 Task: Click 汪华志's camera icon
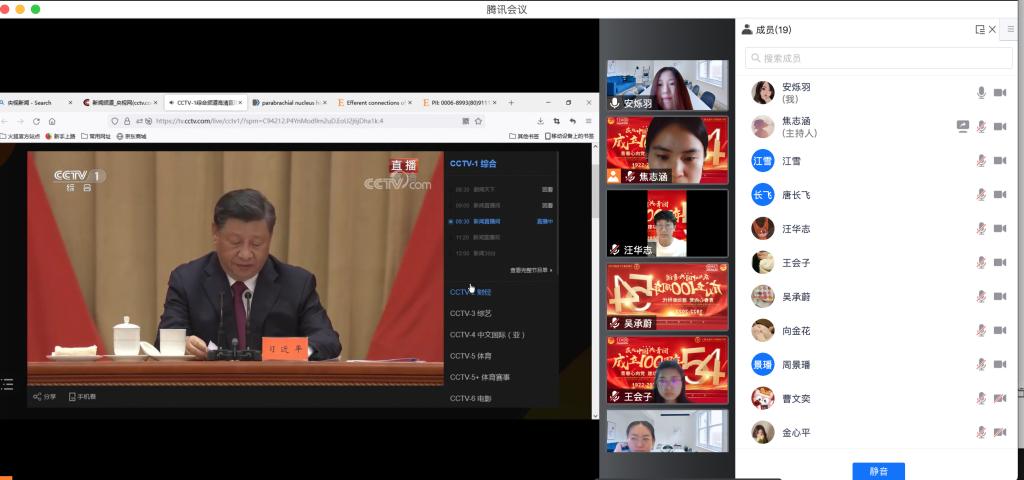pos(1000,229)
